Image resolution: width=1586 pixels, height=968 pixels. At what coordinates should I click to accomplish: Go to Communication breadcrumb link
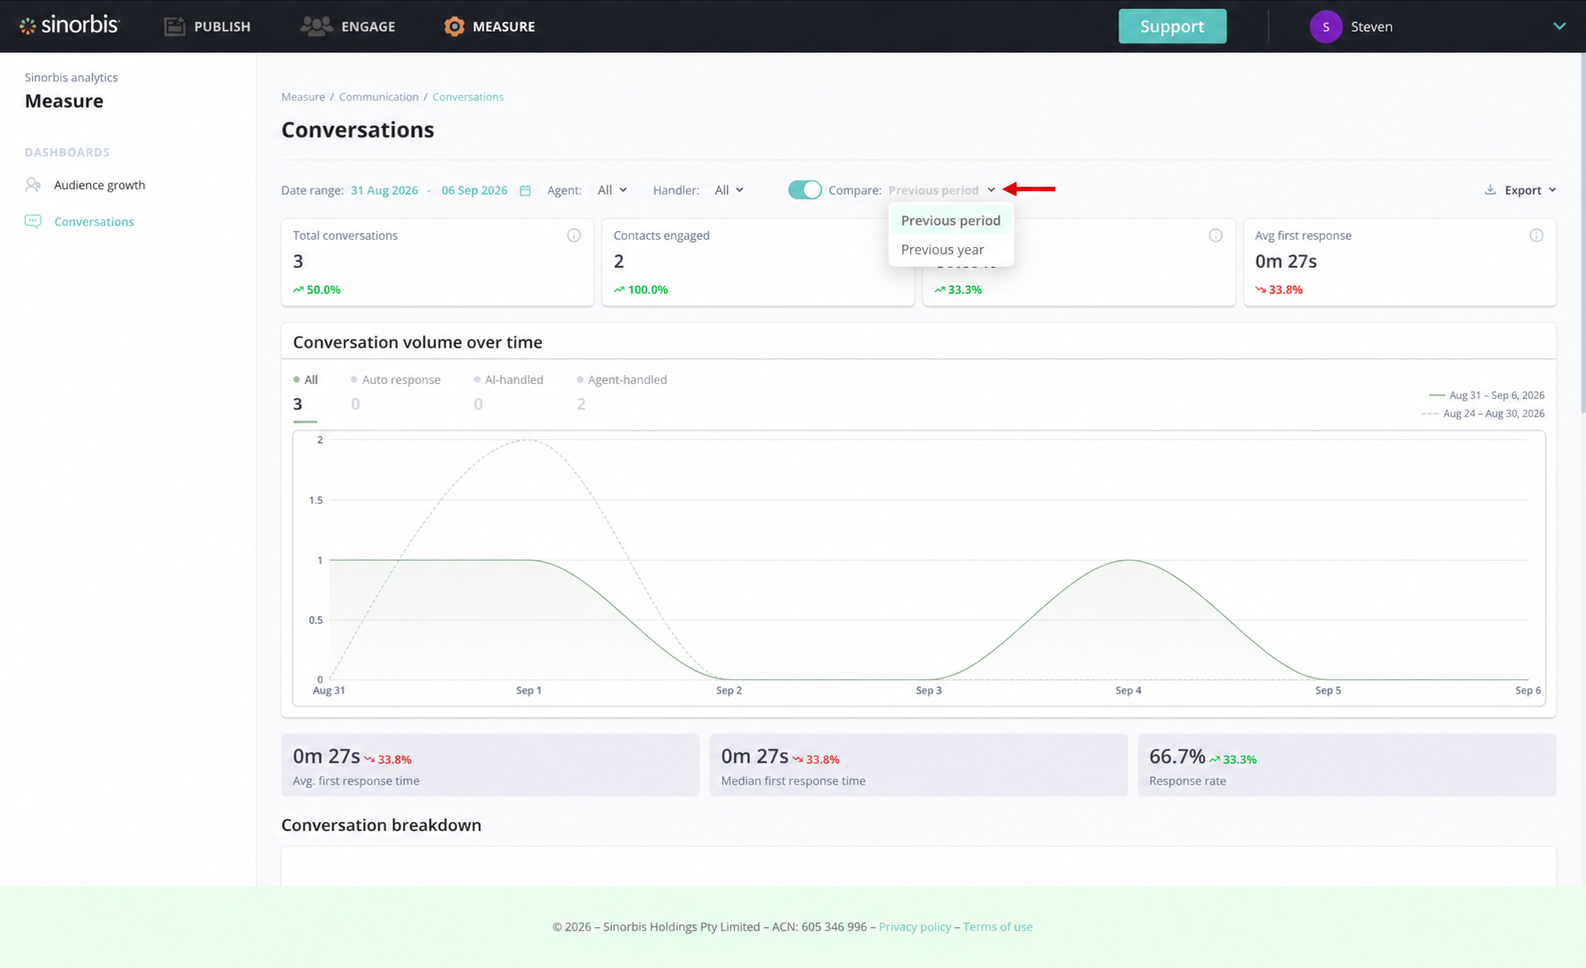point(378,97)
